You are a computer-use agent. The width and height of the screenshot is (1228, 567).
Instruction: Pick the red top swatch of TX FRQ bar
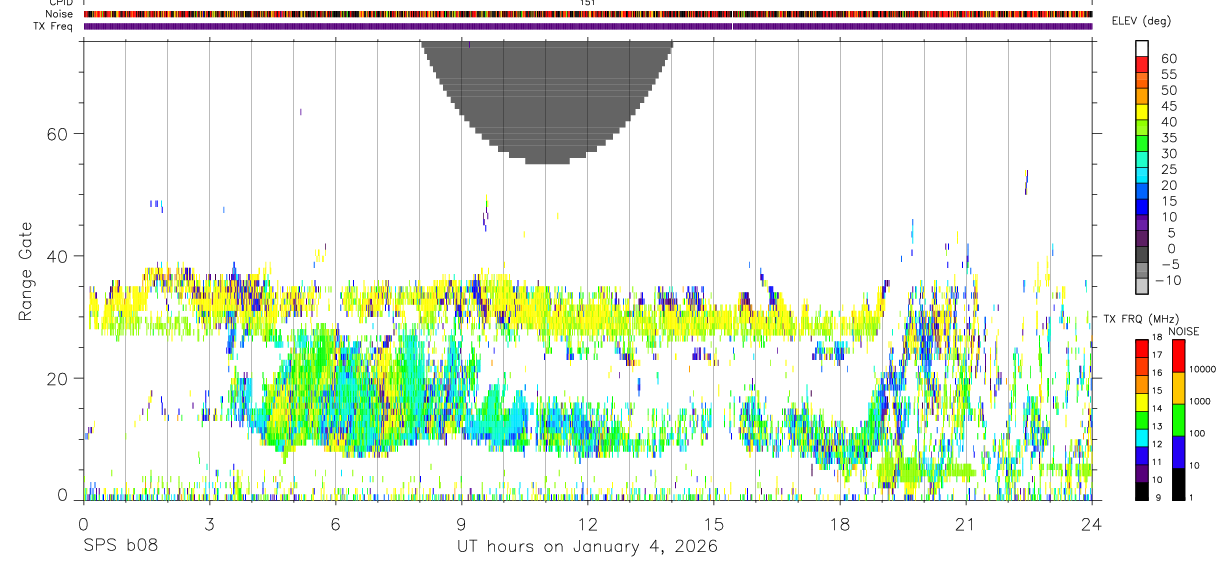click(x=1142, y=347)
